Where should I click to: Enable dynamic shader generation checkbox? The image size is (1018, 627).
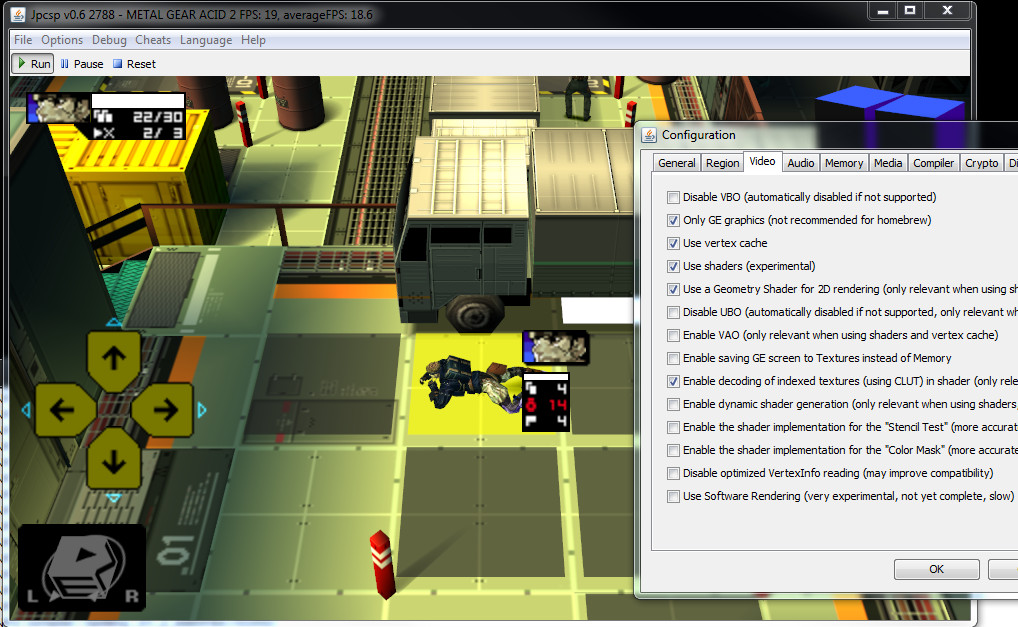click(673, 404)
